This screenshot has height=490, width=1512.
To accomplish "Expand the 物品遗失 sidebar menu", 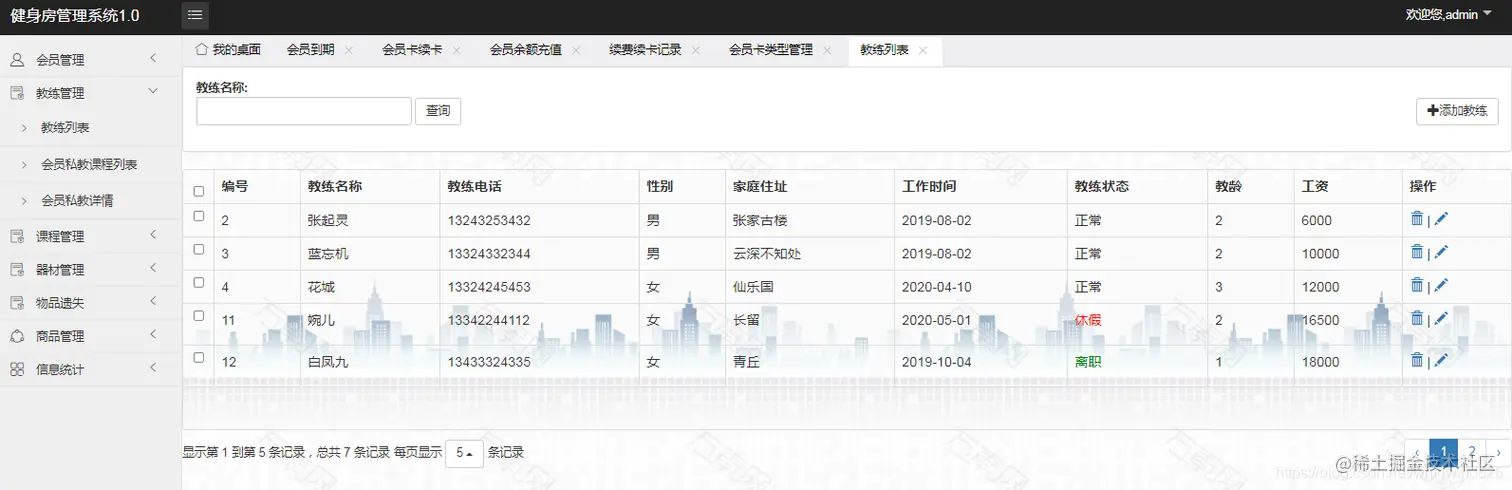I will pos(153,302).
